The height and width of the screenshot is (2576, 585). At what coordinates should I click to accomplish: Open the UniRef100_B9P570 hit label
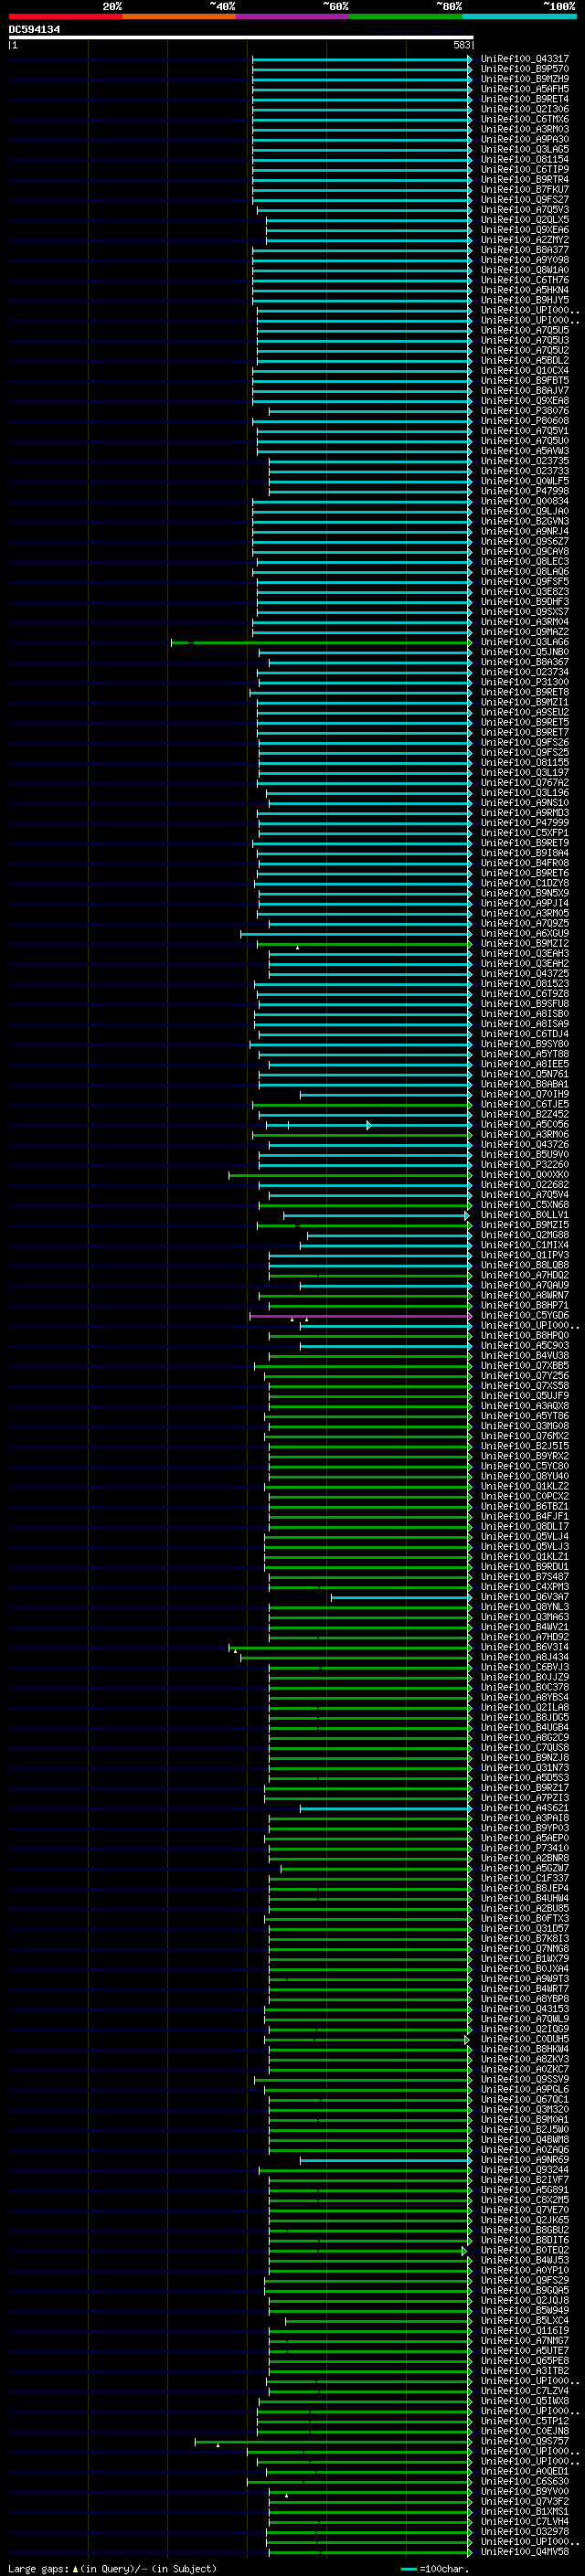[525, 69]
